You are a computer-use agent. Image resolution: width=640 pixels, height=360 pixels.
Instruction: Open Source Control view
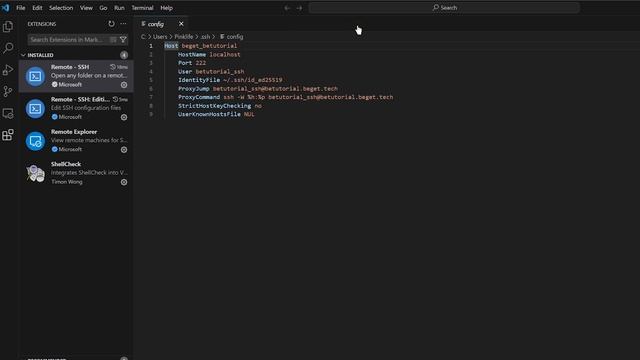[x=8, y=91]
